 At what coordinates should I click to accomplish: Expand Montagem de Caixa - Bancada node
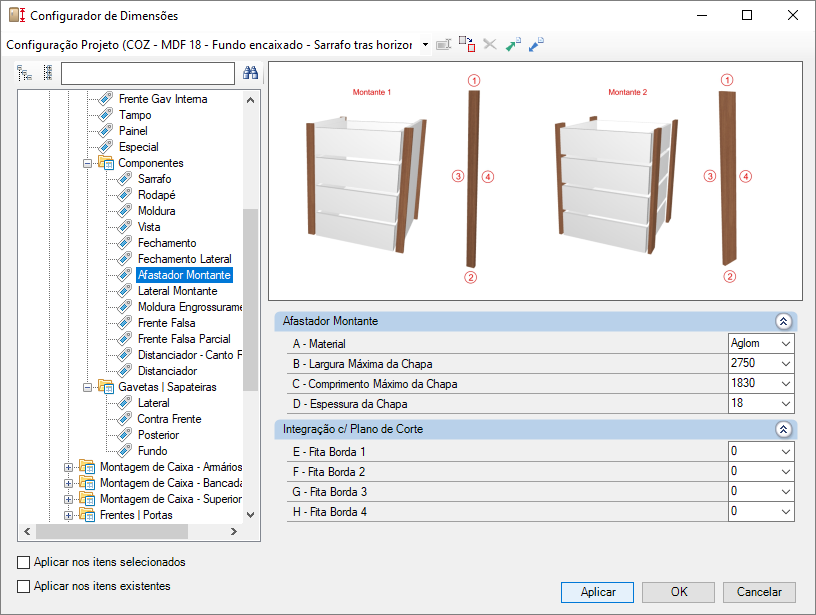click(x=68, y=483)
